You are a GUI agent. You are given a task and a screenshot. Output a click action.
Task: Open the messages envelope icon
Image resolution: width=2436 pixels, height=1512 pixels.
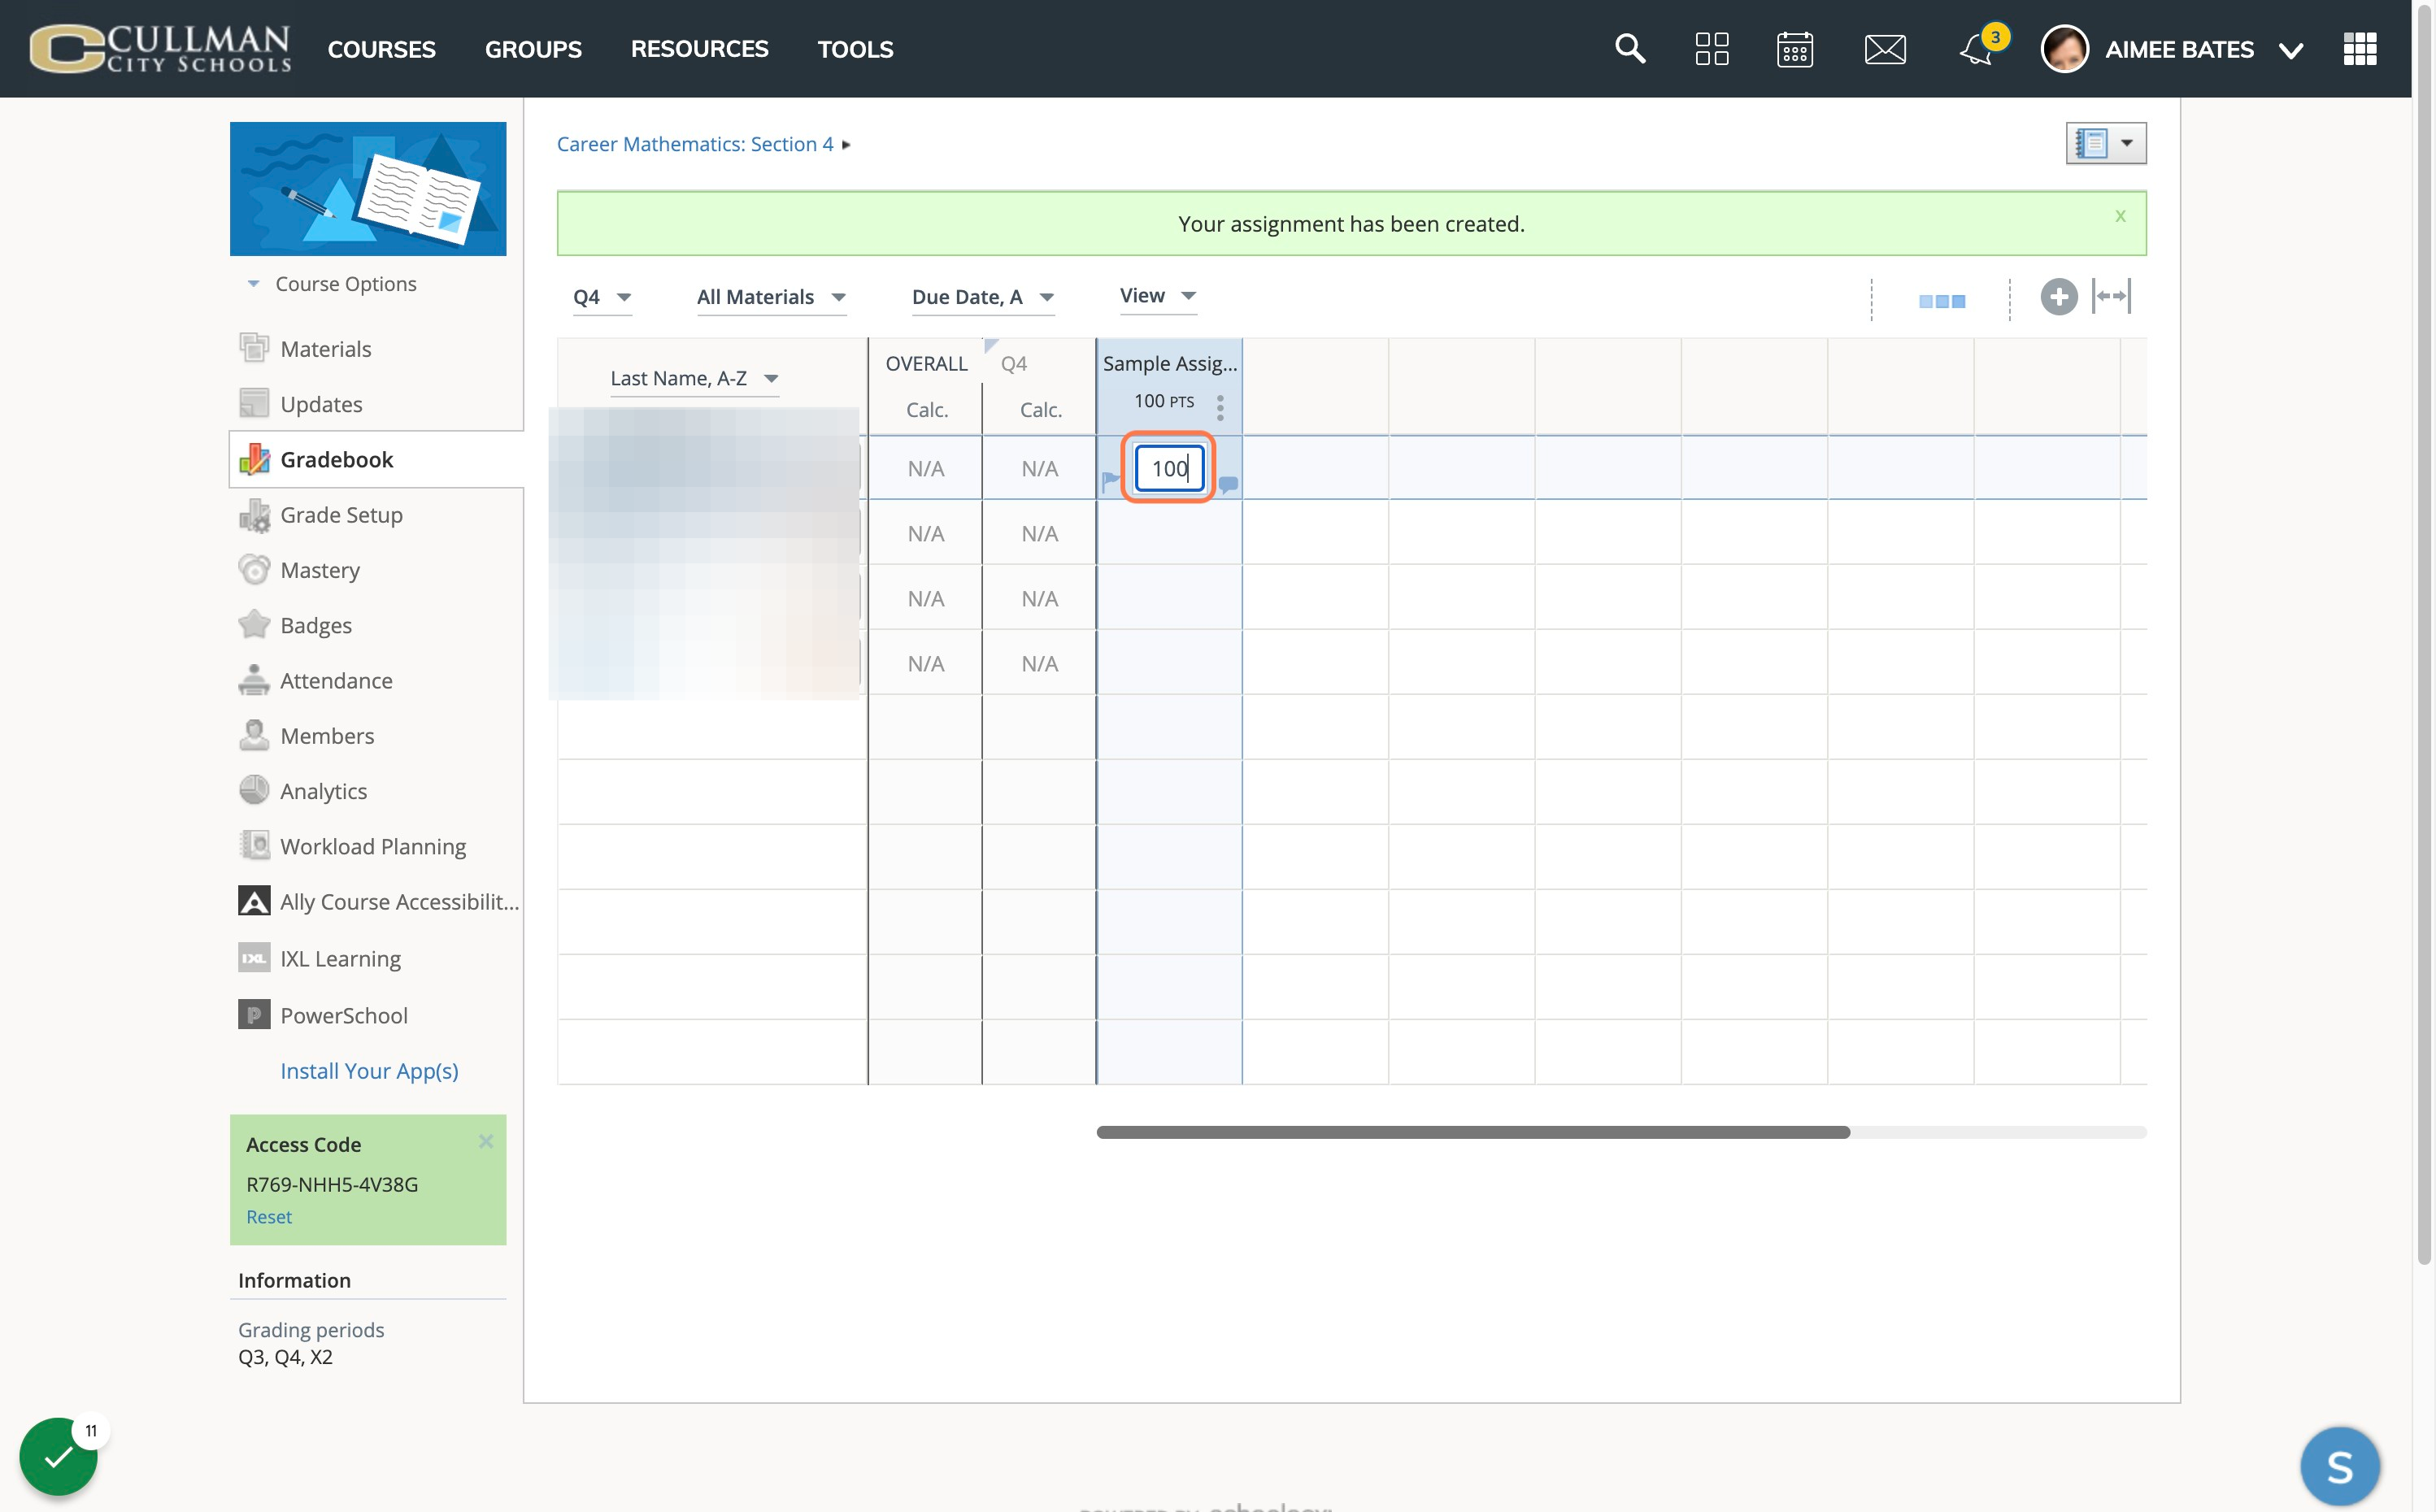click(1885, 48)
